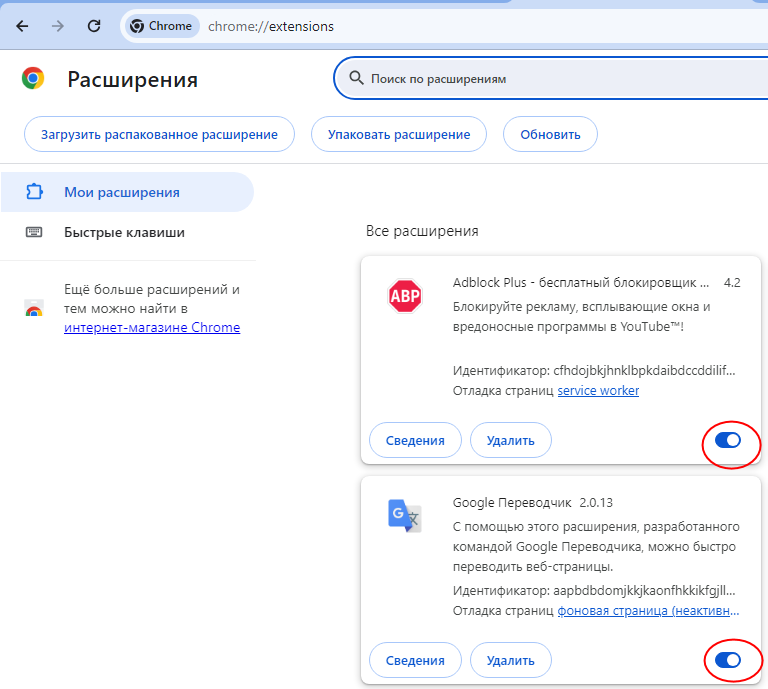Click the browser forward arrow

coord(58,26)
